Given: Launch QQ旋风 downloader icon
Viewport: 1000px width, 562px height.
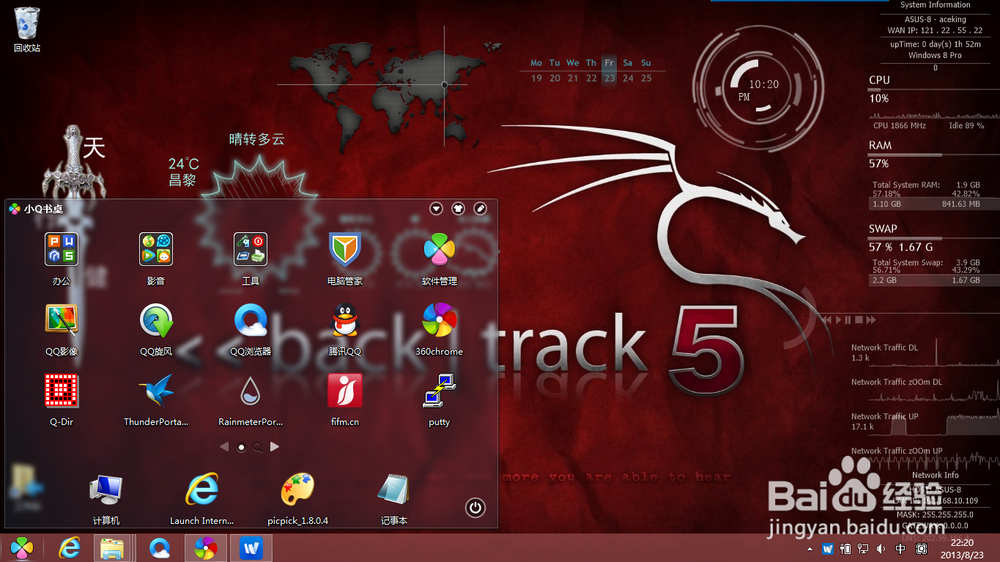Looking at the screenshot, I should (156, 320).
